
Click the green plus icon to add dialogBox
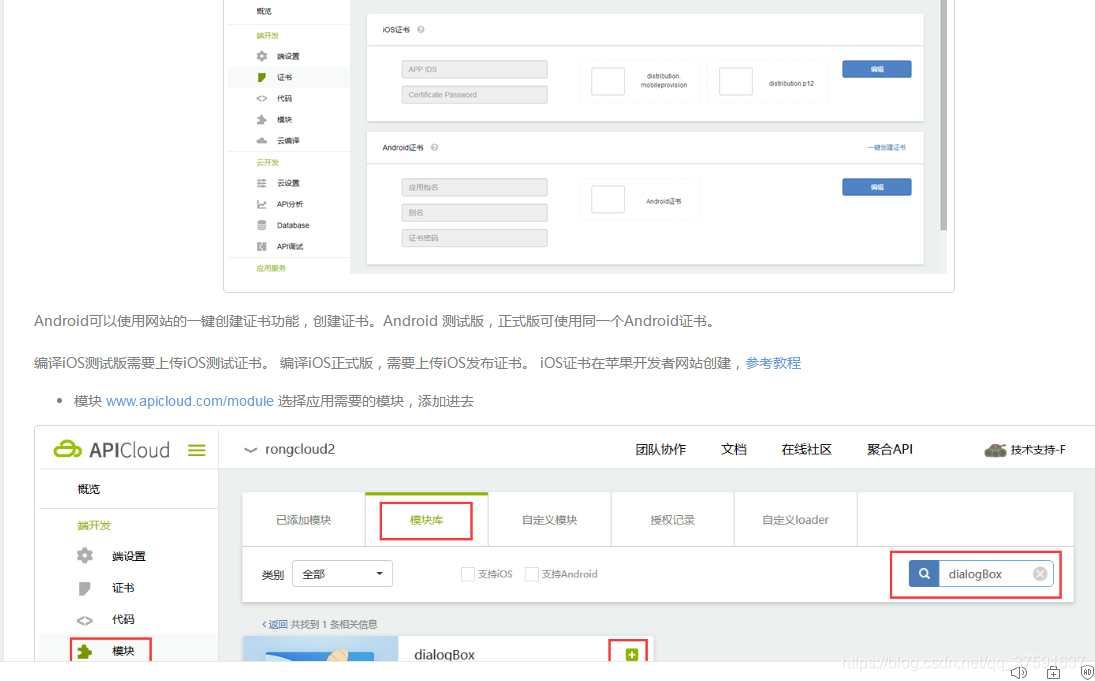(631, 654)
